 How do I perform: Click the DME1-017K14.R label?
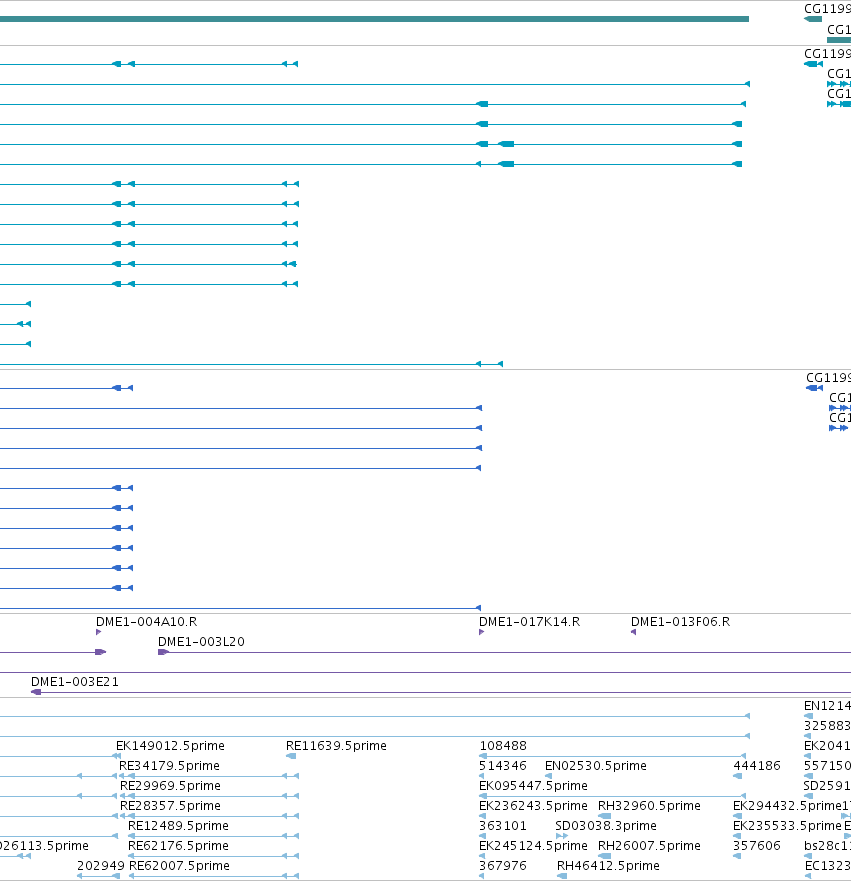pos(529,622)
